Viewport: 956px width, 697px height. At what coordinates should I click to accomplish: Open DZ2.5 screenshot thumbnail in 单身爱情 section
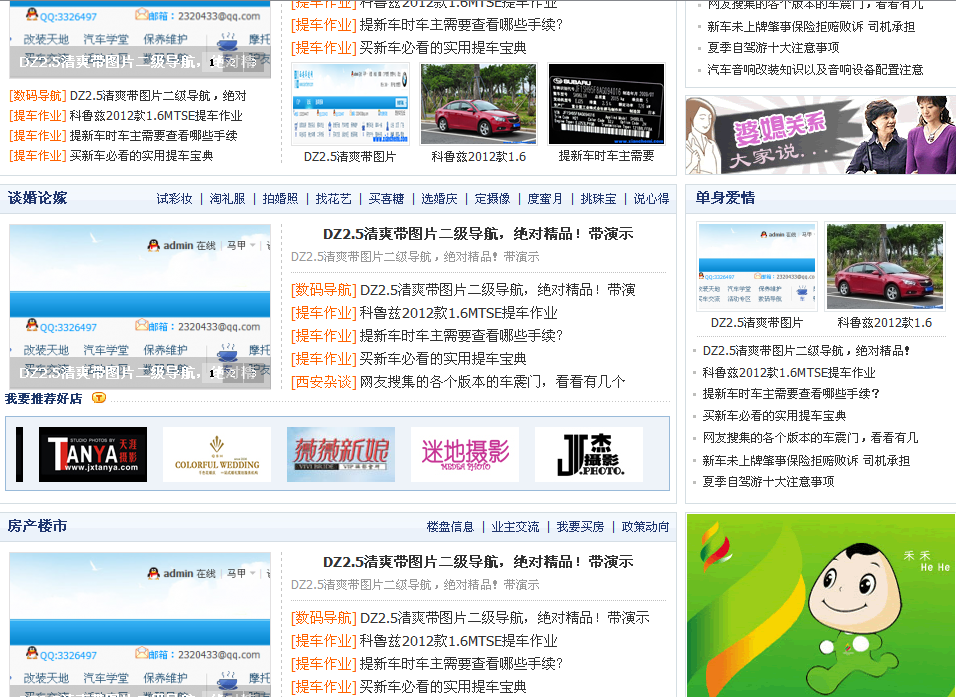[x=757, y=266]
